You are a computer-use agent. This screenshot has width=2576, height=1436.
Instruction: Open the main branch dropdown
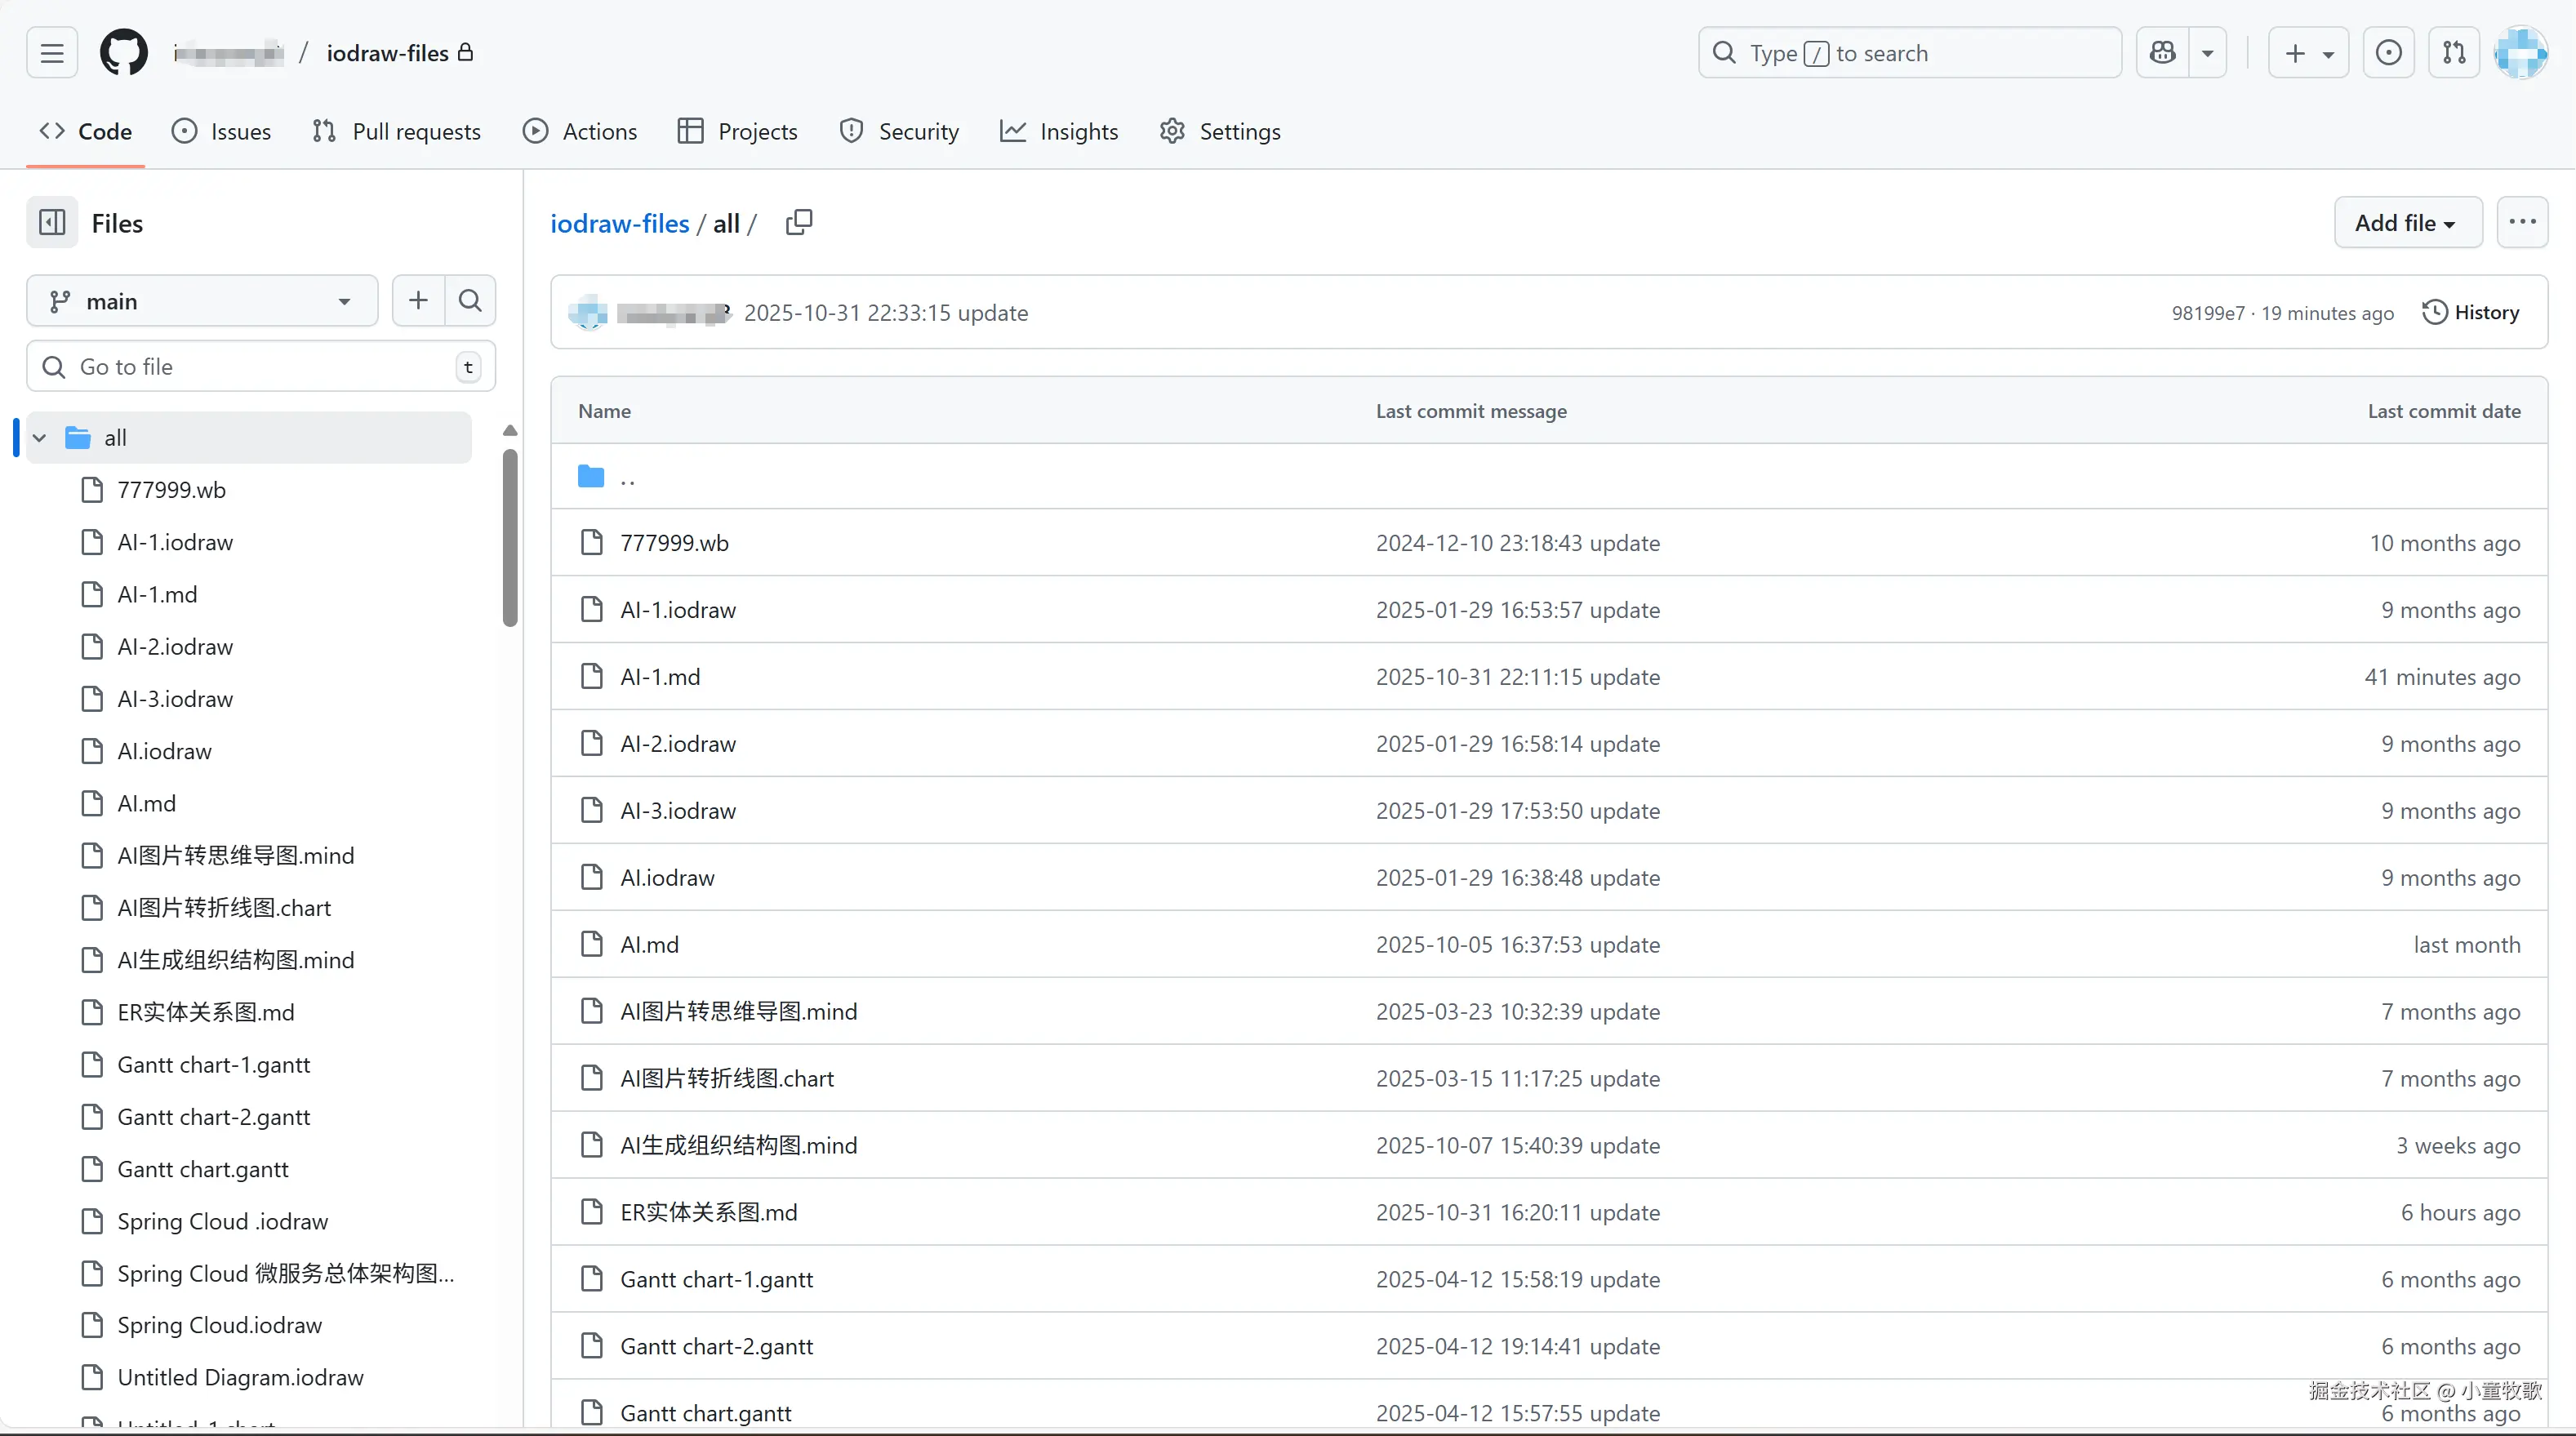point(202,301)
